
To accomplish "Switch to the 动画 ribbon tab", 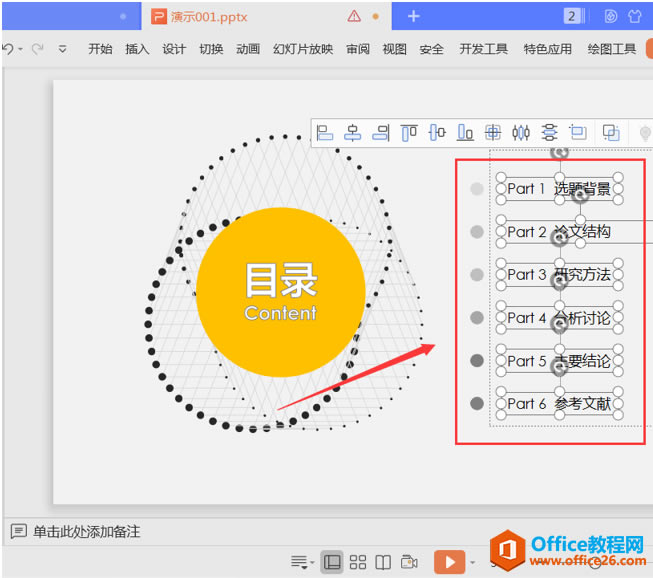I will [x=248, y=49].
